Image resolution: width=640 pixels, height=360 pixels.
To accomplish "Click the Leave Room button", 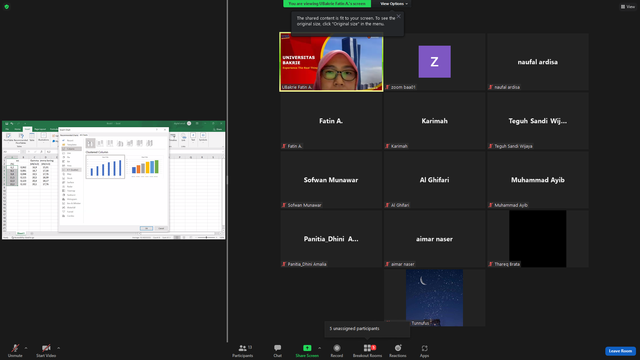I will (x=620, y=351).
